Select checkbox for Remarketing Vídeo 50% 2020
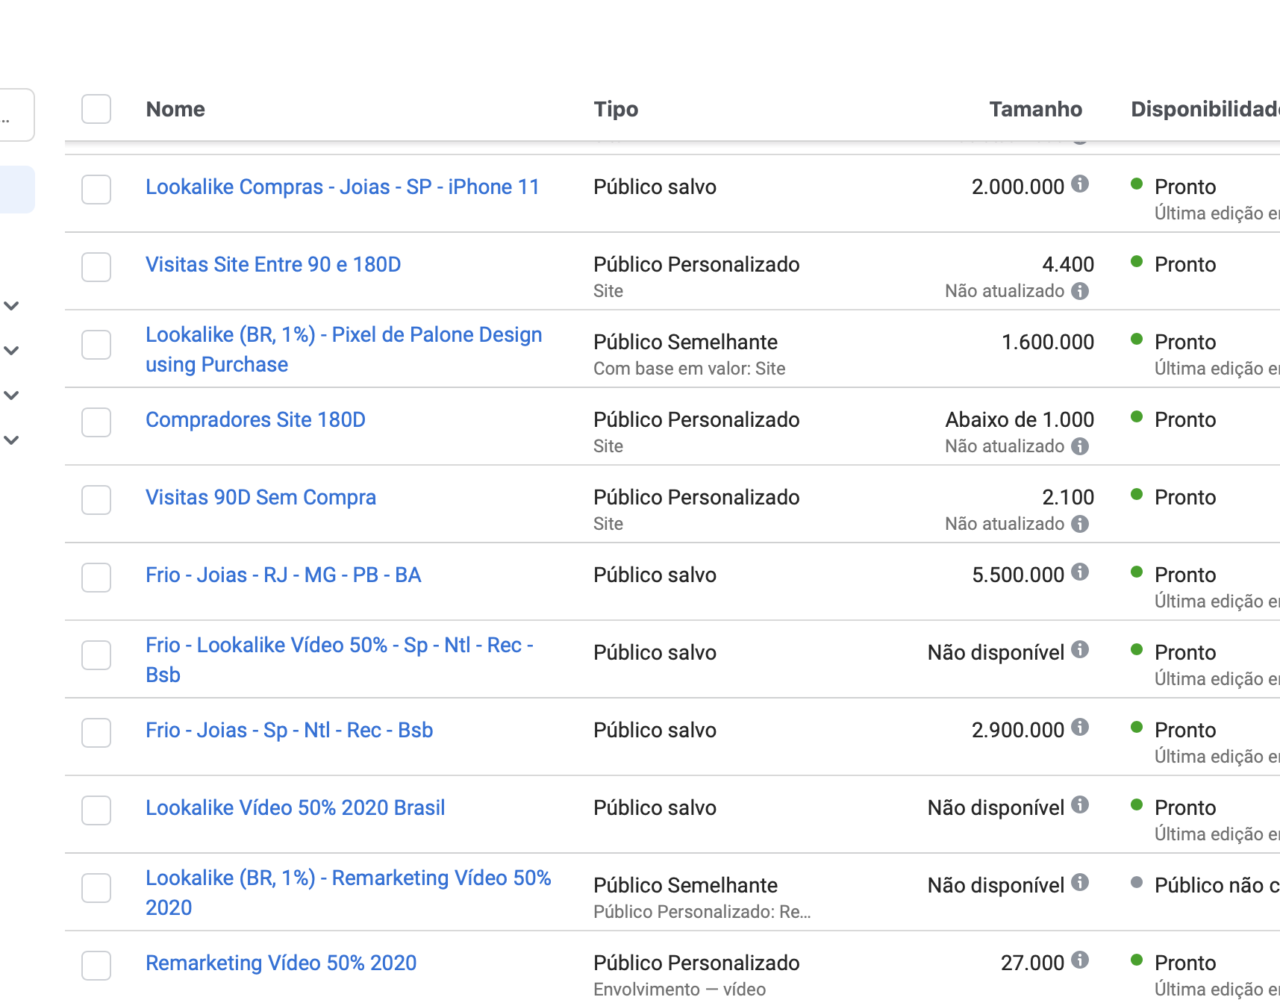Image resolution: width=1280 pixels, height=1000 pixels. pyautogui.click(x=96, y=965)
